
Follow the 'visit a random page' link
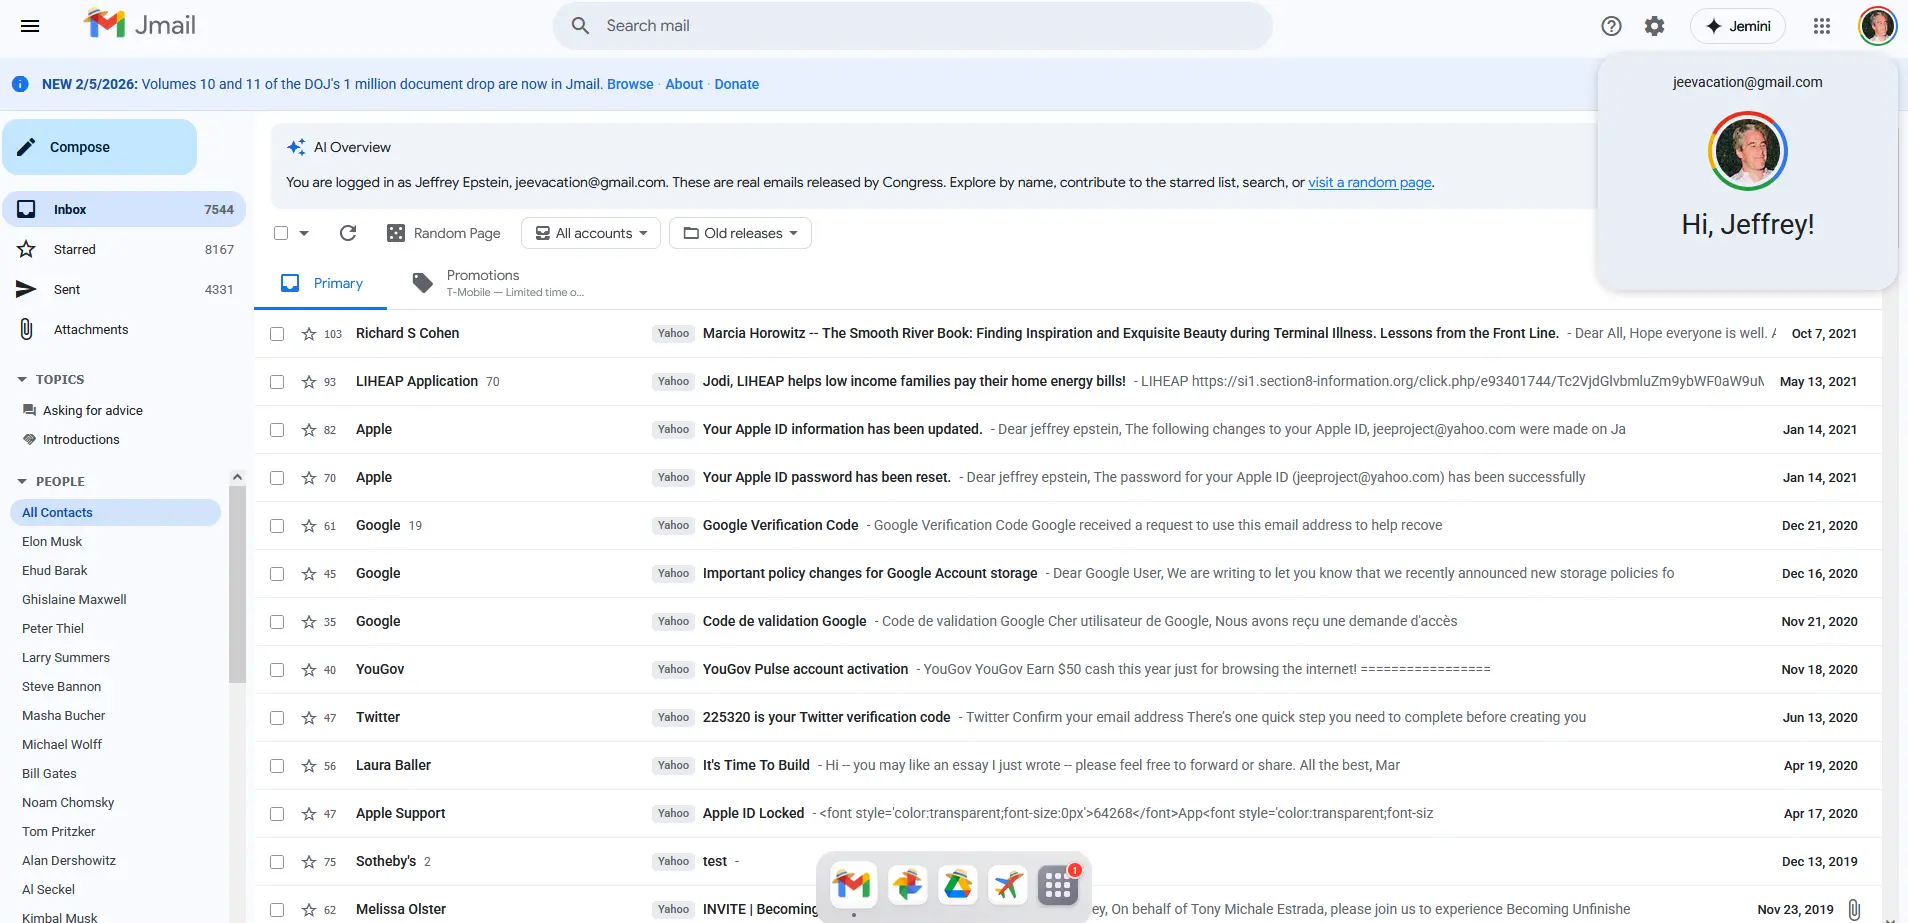tap(1370, 182)
